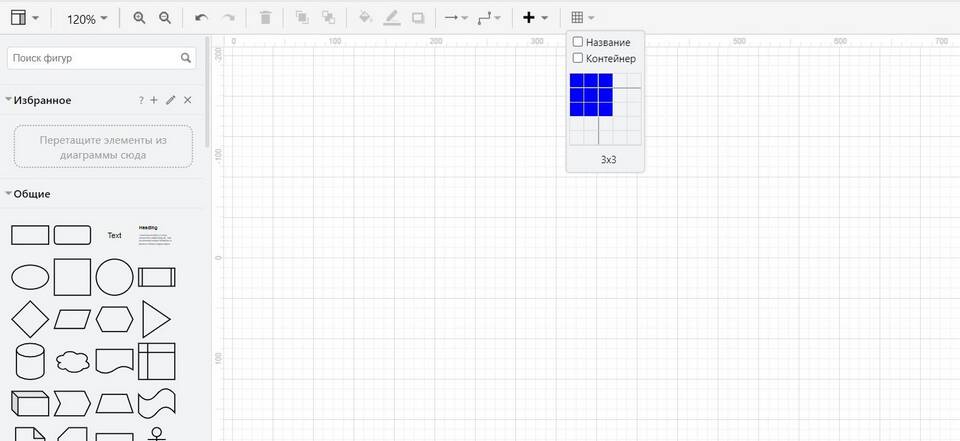
Task: Select the step chevron shape
Action: coord(72,404)
